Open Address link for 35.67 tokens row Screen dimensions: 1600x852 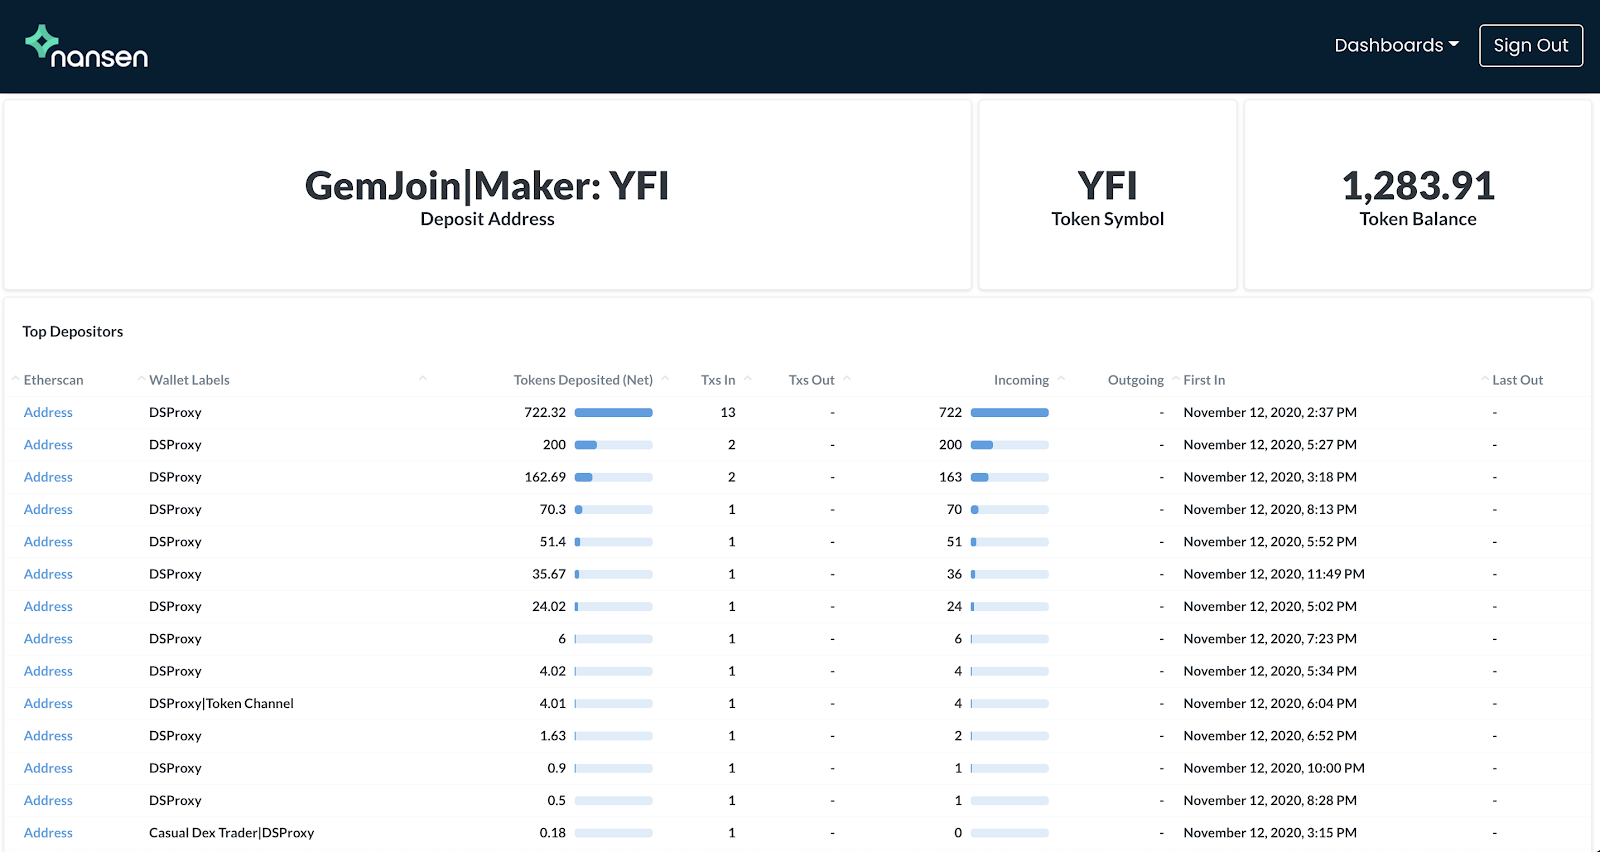[x=48, y=574]
